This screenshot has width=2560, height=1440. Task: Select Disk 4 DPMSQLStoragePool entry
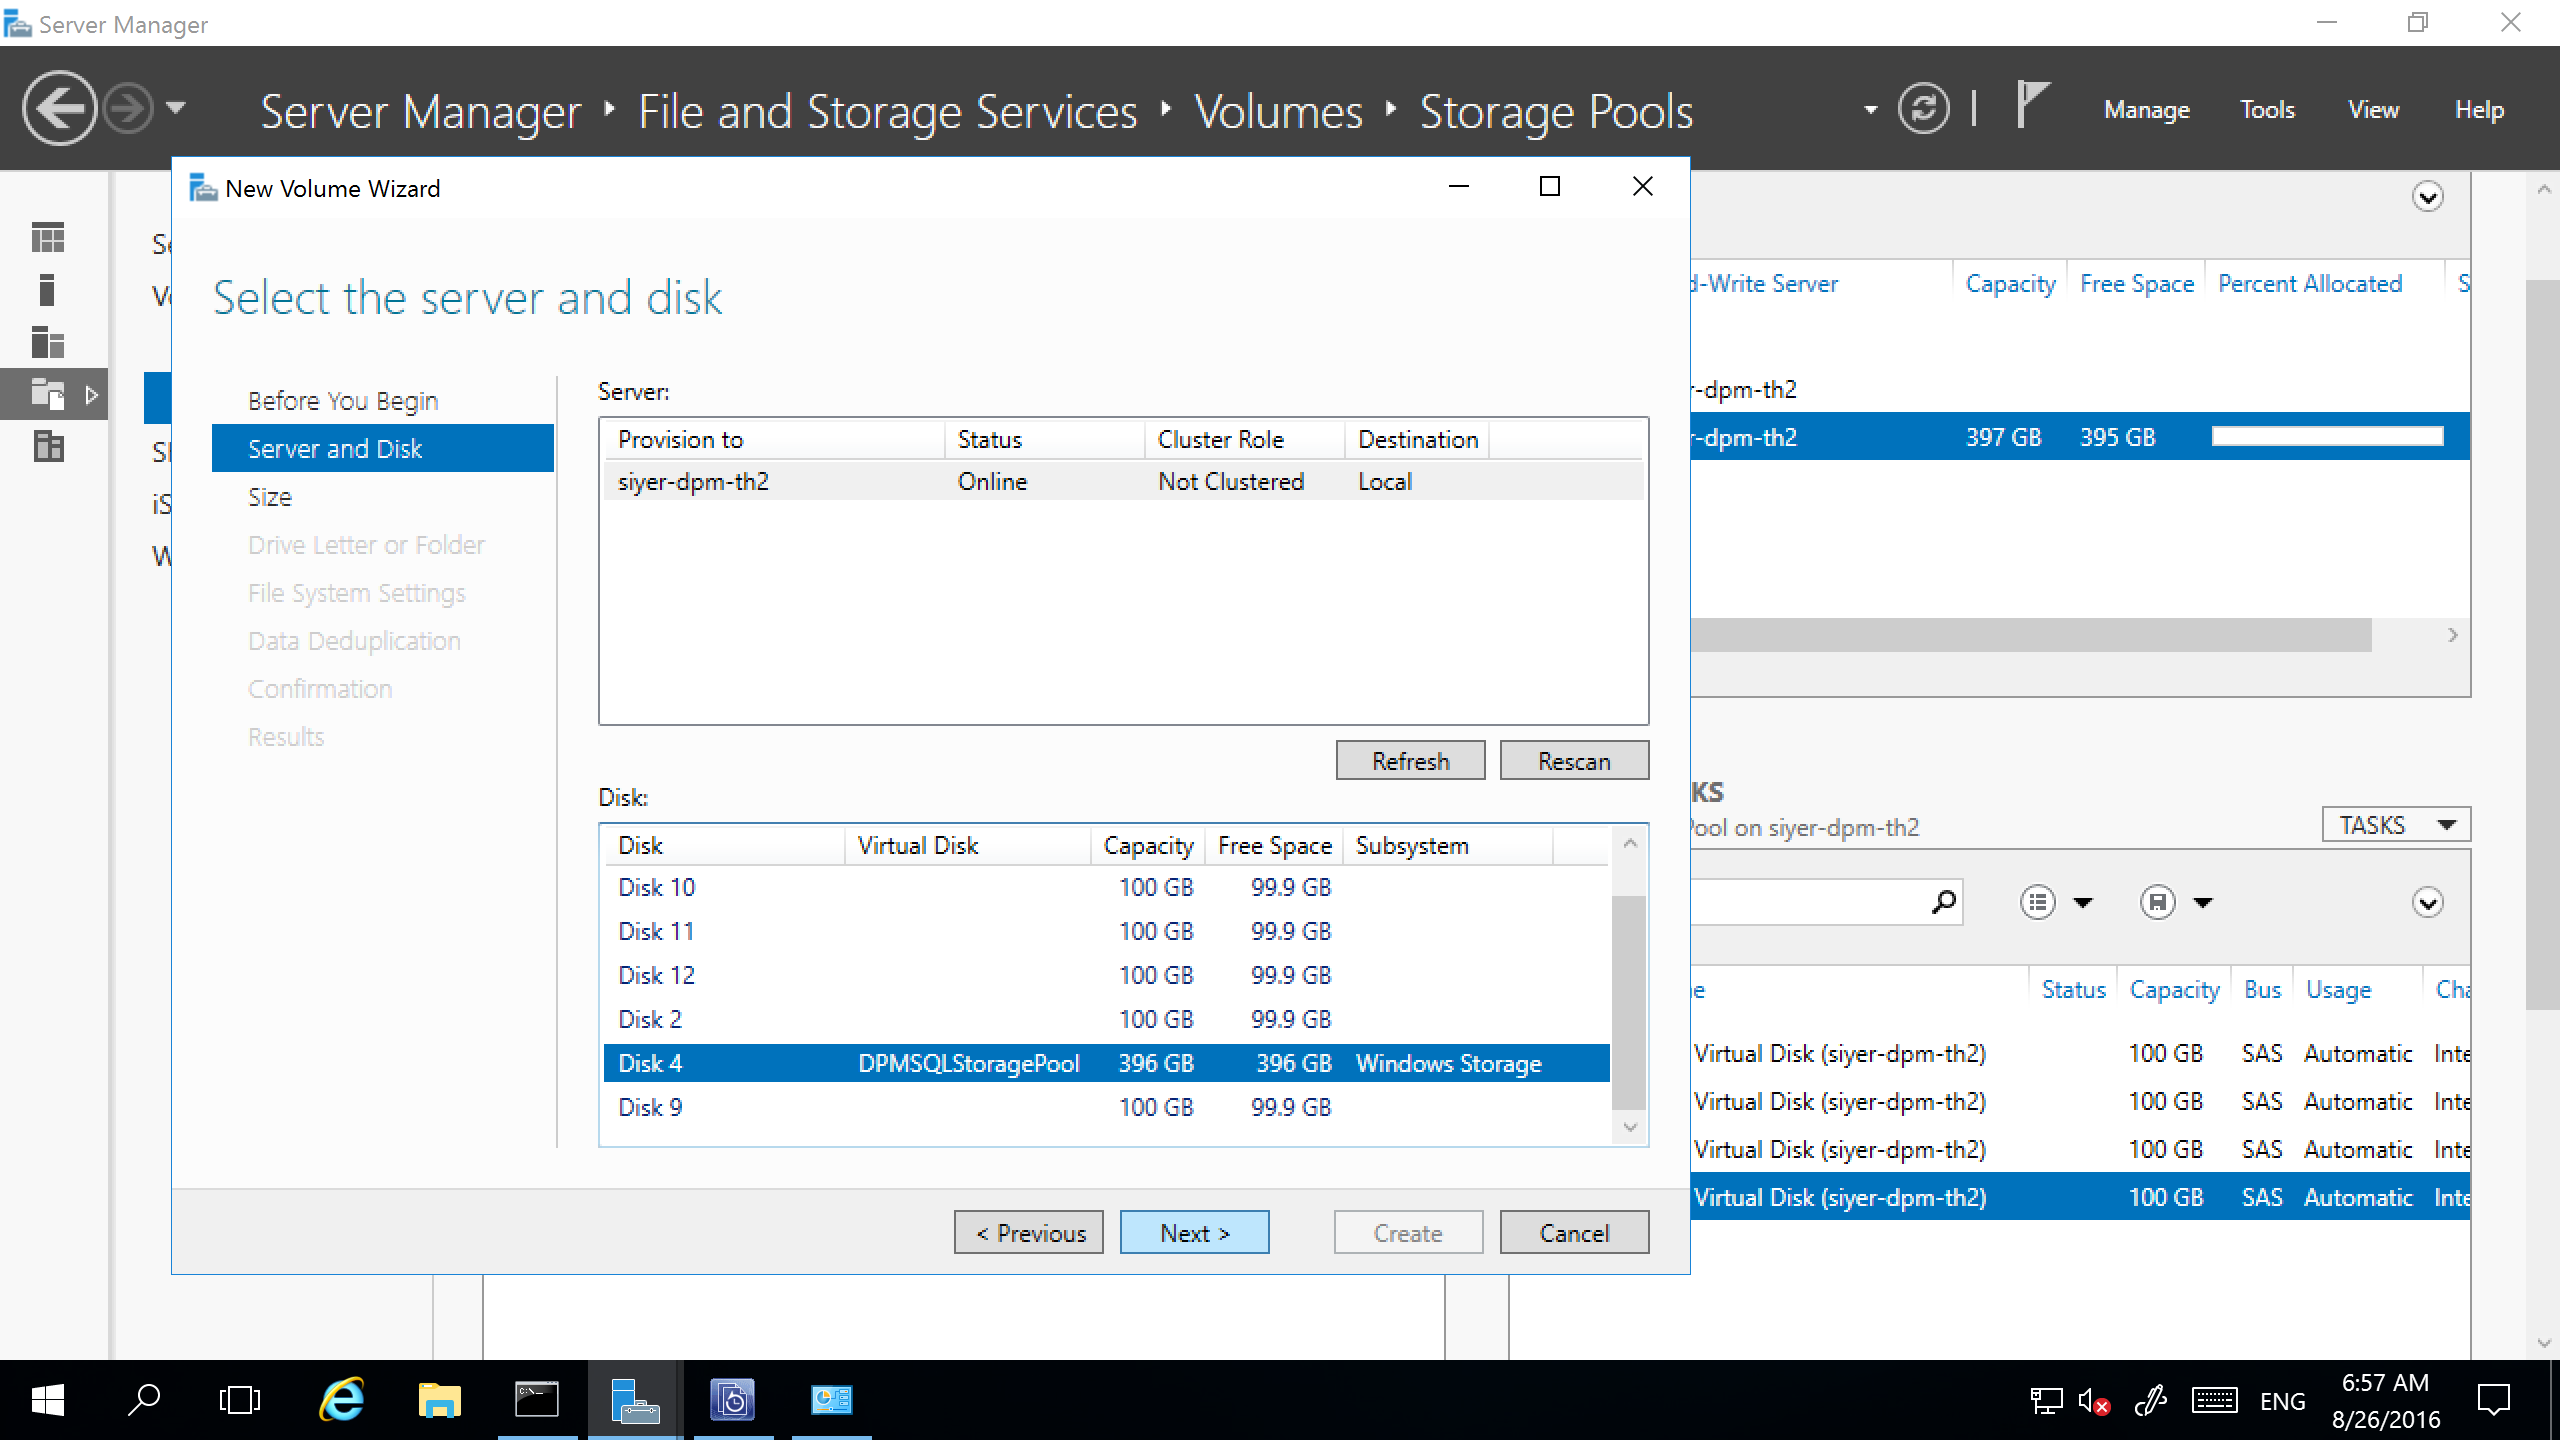point(1111,1062)
